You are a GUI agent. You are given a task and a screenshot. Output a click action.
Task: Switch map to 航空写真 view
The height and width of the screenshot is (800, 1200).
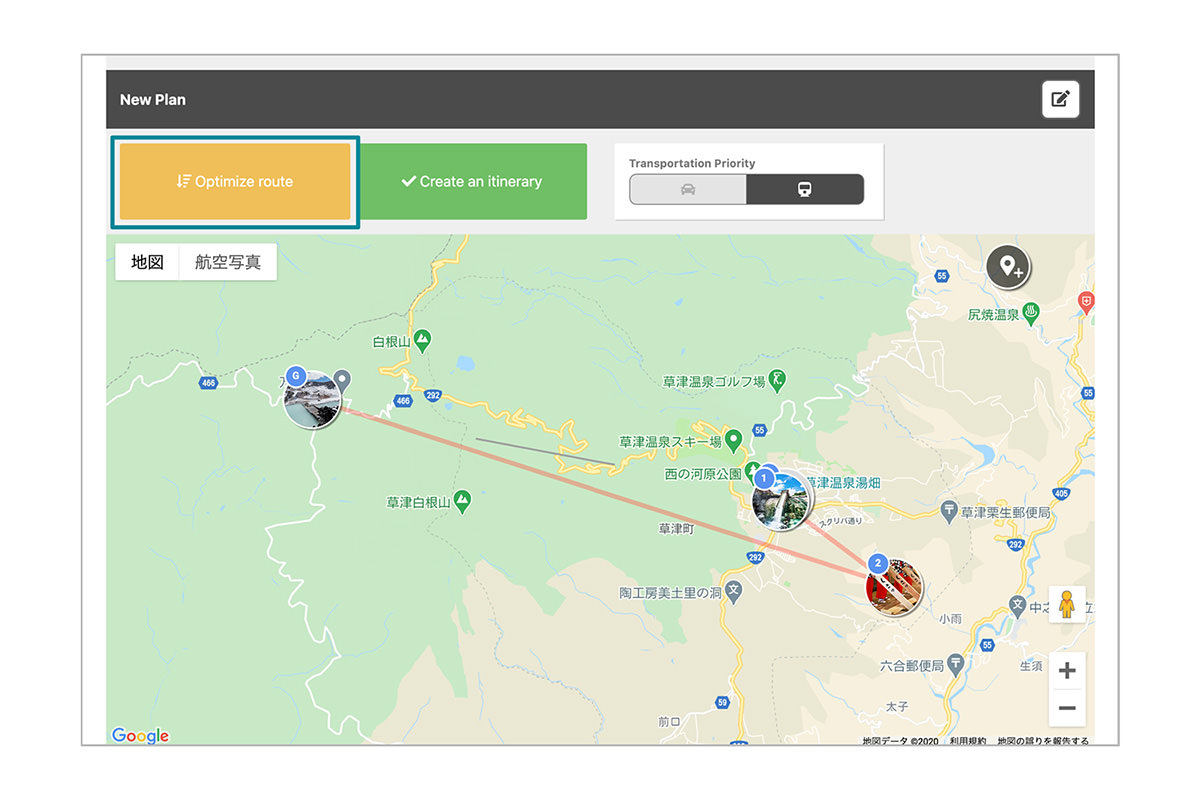[228, 262]
